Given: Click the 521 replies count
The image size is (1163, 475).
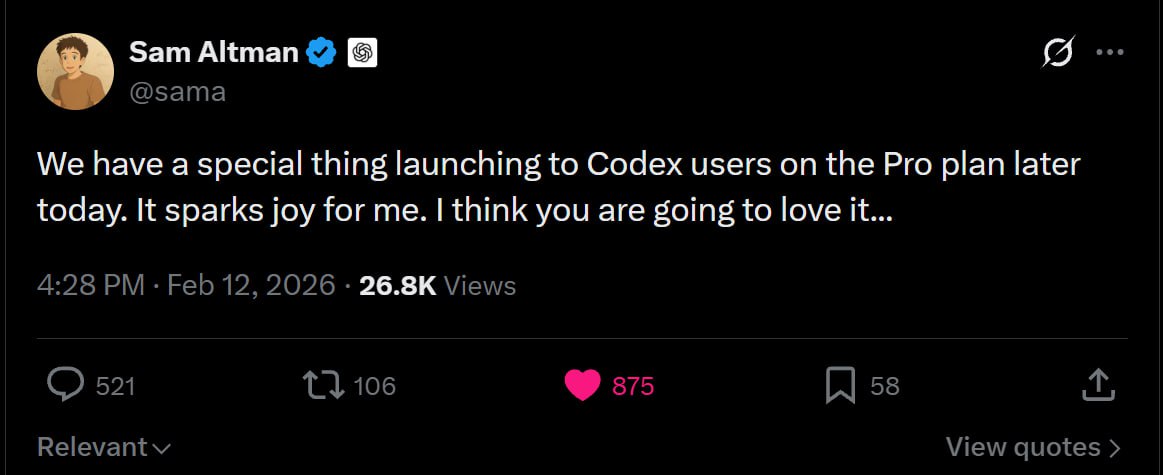Looking at the screenshot, I should [115, 386].
